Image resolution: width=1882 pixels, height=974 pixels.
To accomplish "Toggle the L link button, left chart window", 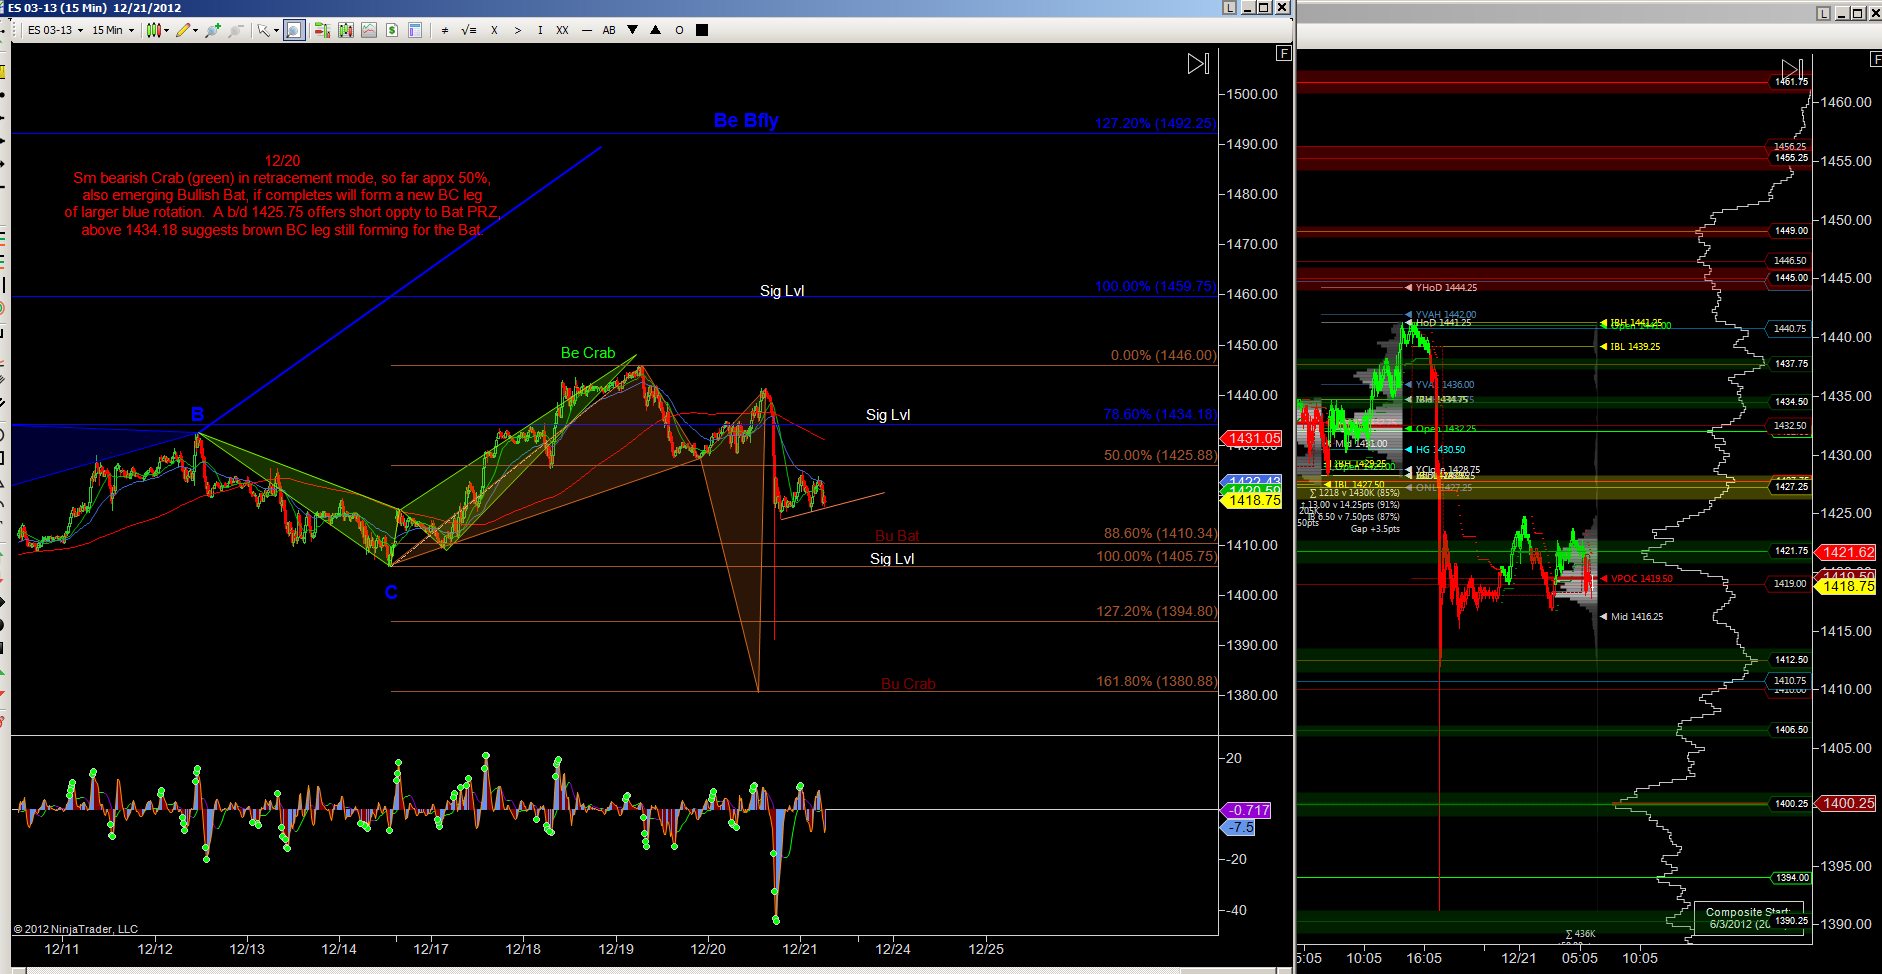I will (1229, 8).
